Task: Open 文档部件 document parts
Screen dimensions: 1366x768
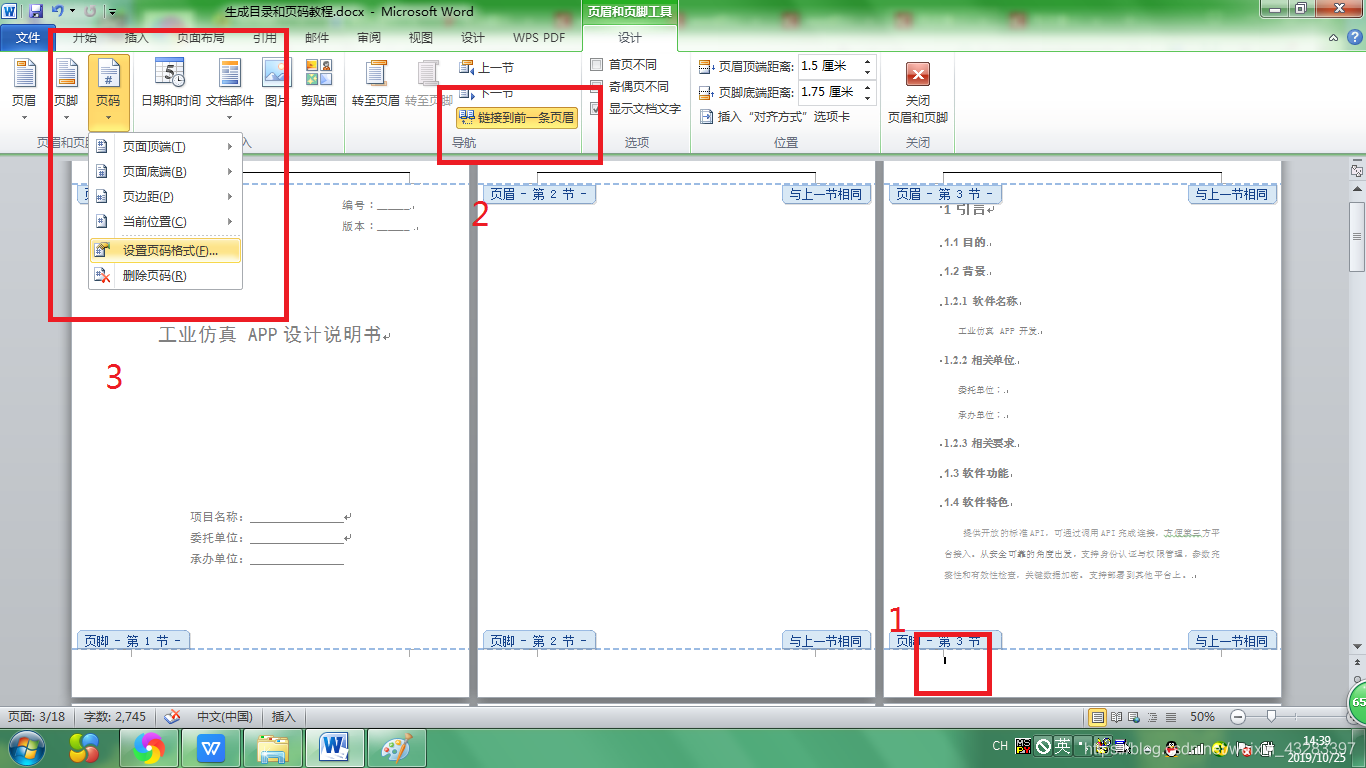Action: [230, 88]
